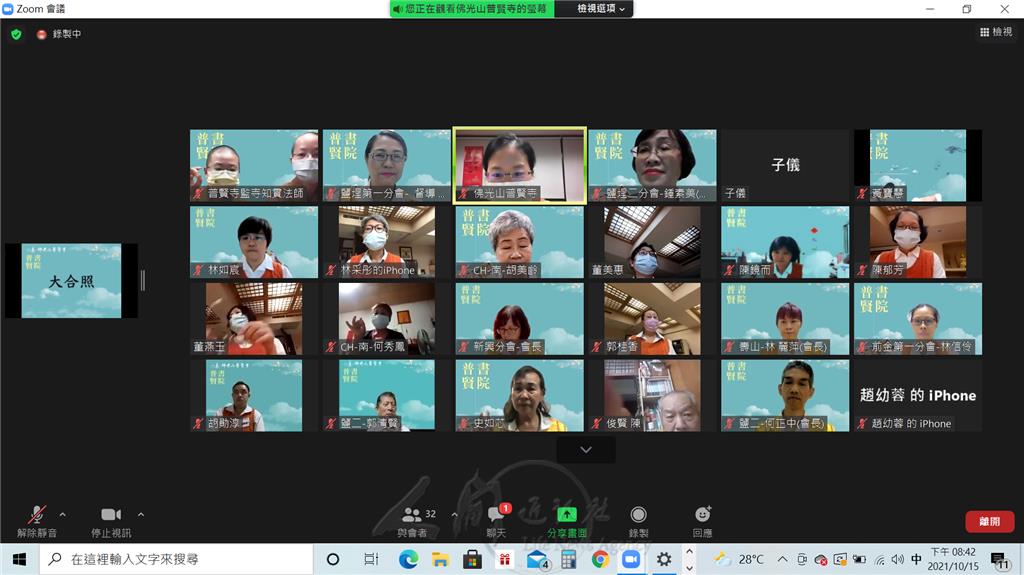Select participant tile 林如宸
This screenshot has height=575, width=1024.
point(254,242)
